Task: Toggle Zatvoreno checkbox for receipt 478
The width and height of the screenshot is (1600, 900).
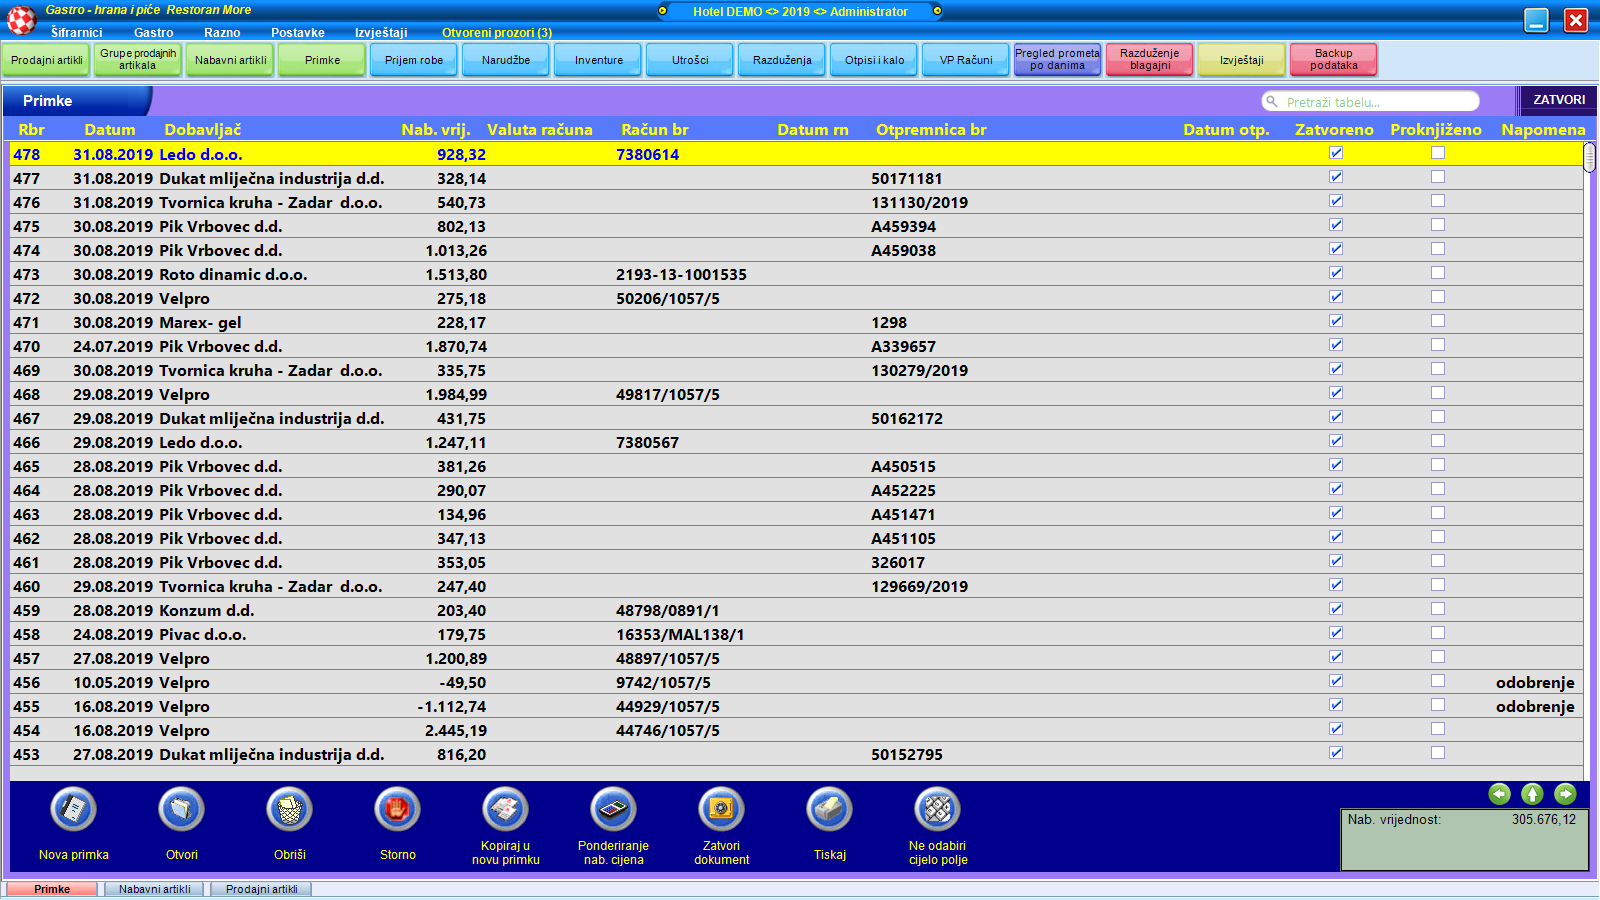Action: tap(1336, 153)
